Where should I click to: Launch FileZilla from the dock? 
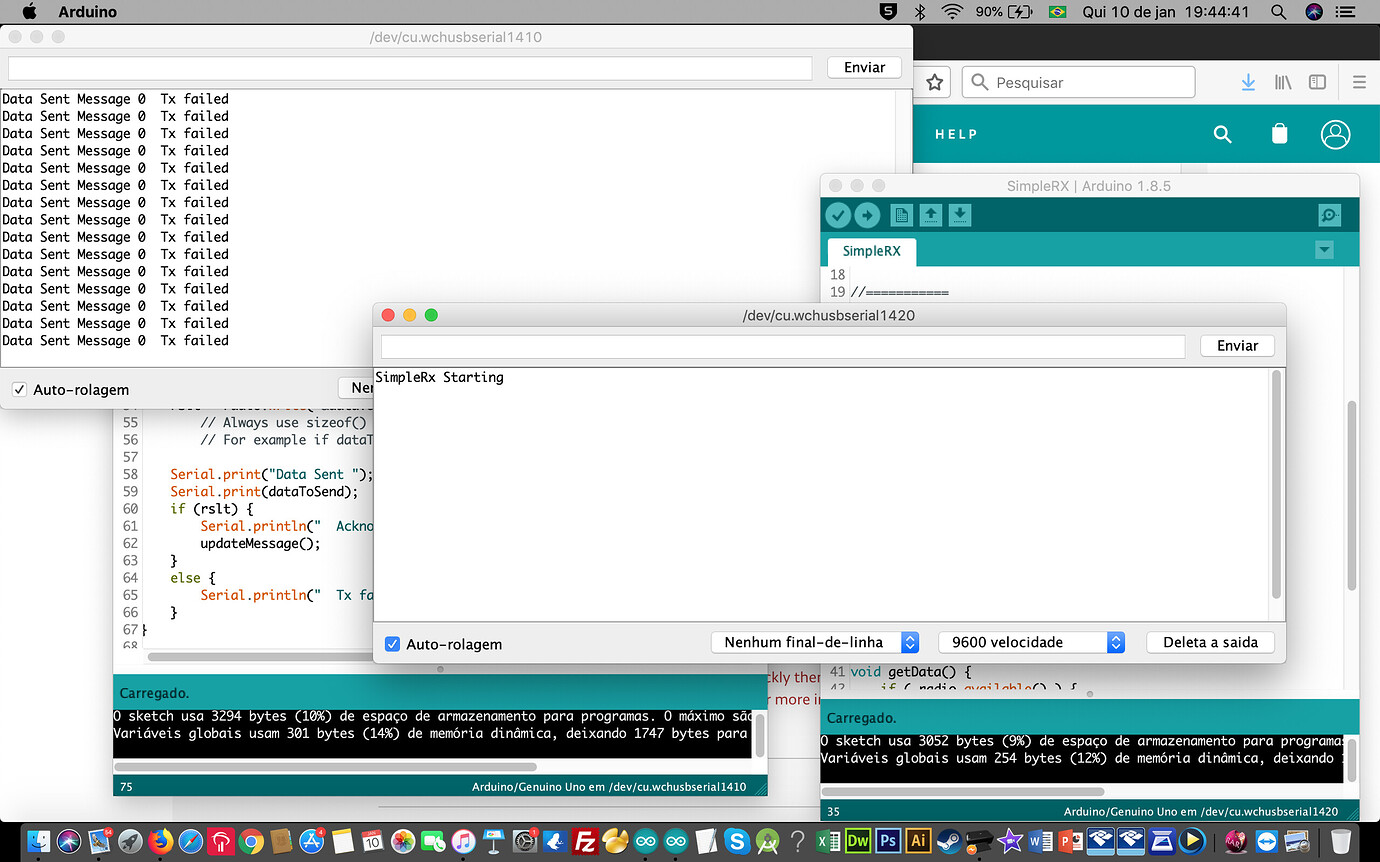coord(584,842)
